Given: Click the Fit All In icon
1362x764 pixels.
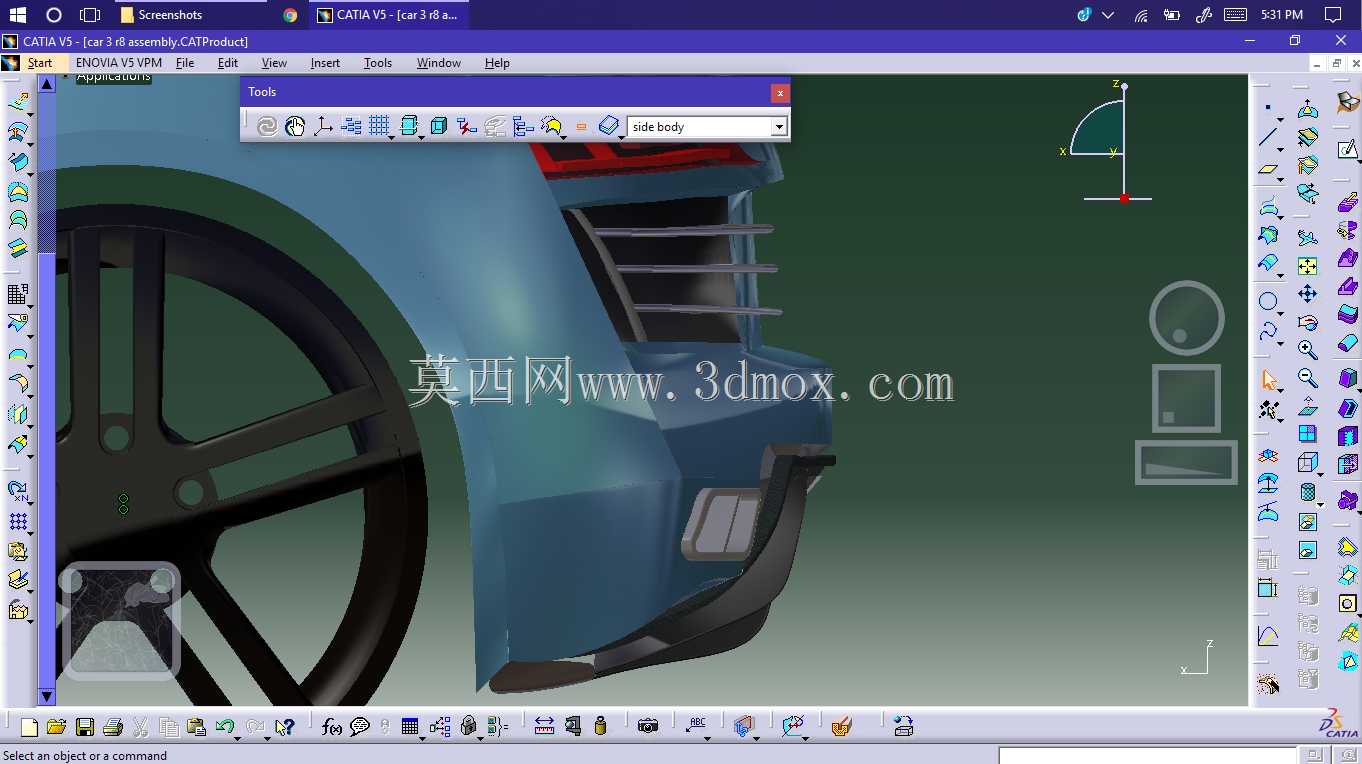Looking at the screenshot, I should click(1308, 266).
